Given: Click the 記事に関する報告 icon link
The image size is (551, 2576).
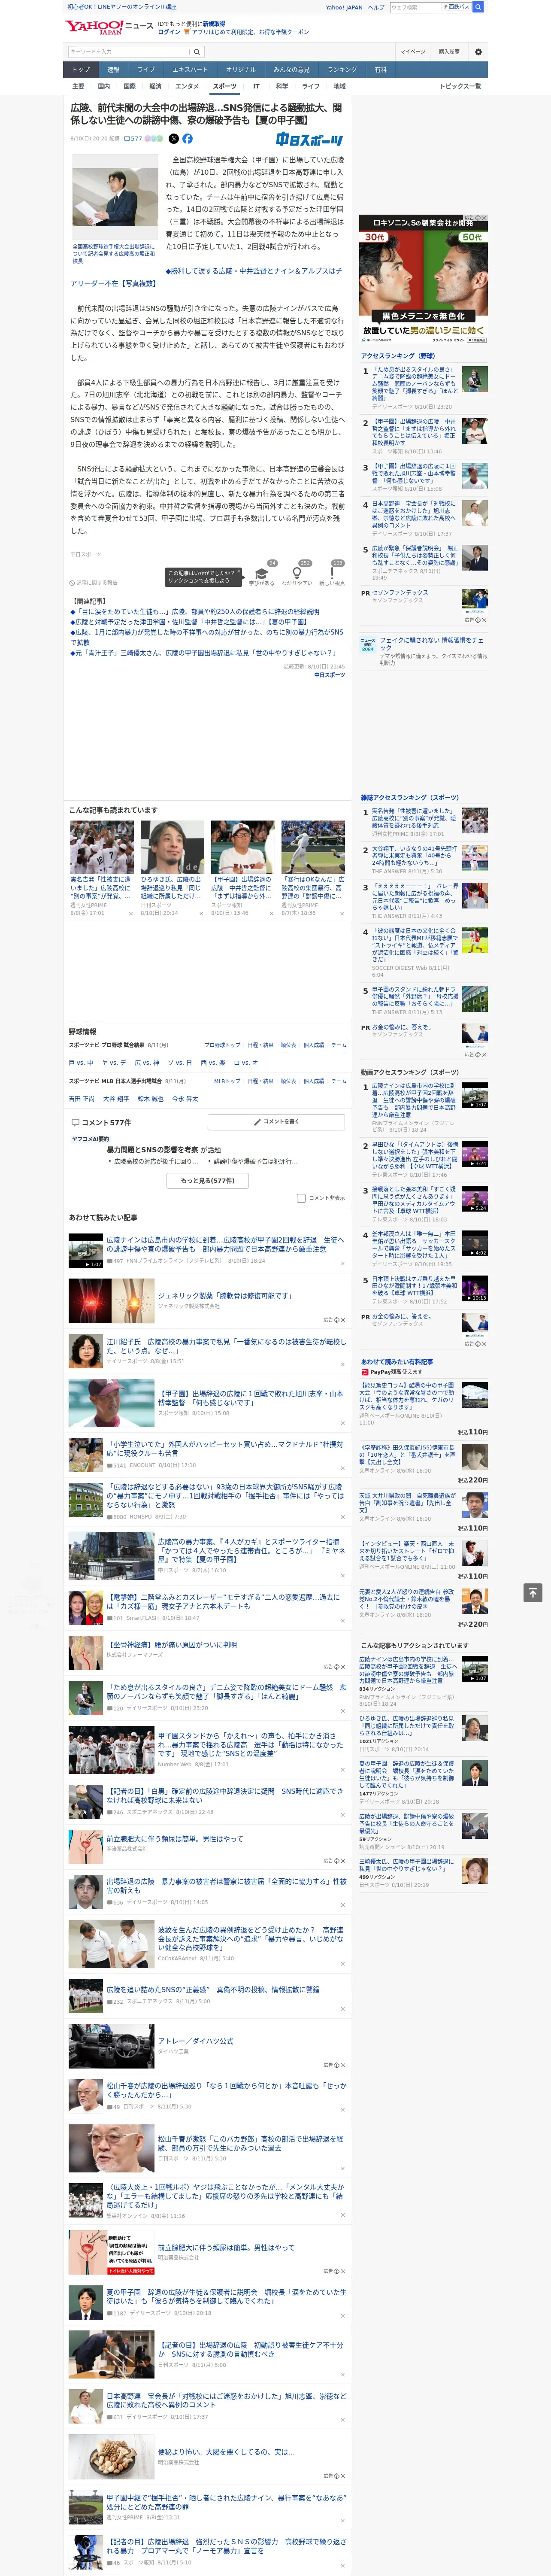Looking at the screenshot, I should pyautogui.click(x=94, y=582).
